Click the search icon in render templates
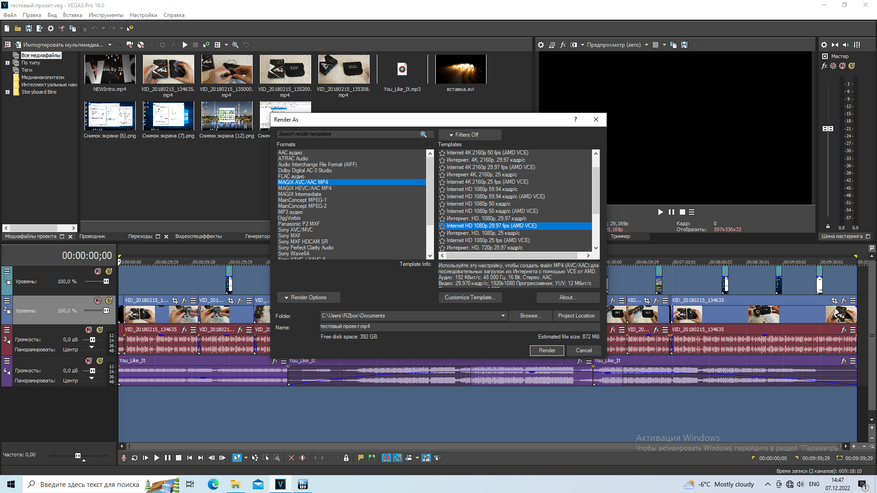The width and height of the screenshot is (877, 493). 423,134
